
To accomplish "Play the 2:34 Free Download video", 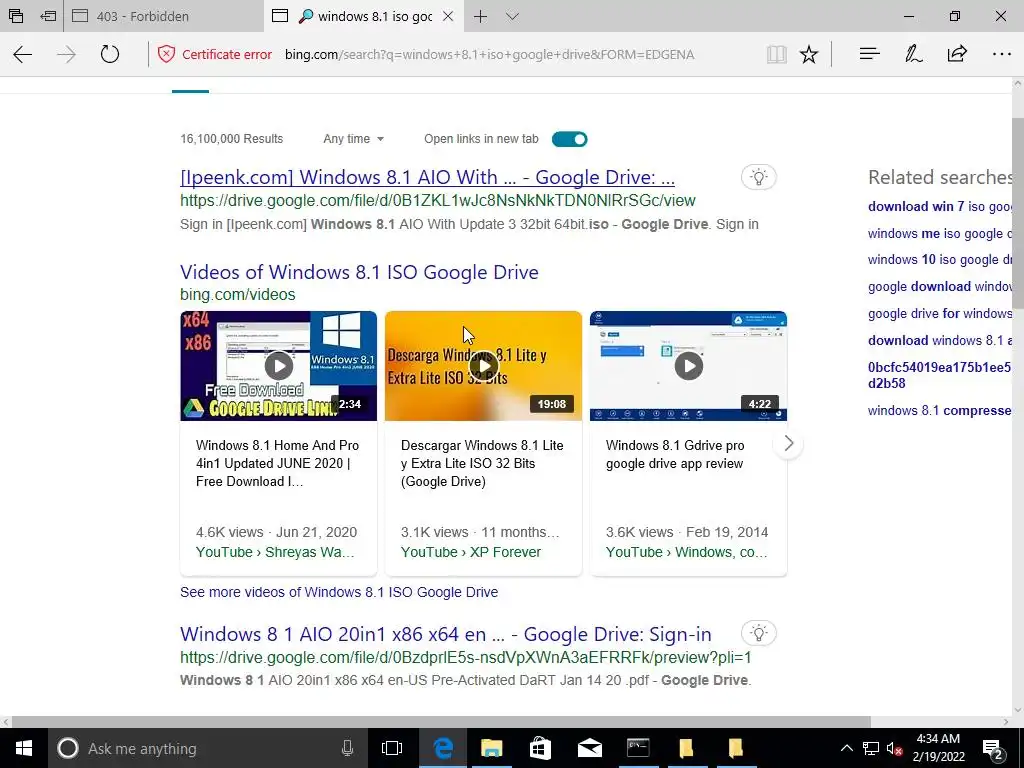I will click(279, 366).
